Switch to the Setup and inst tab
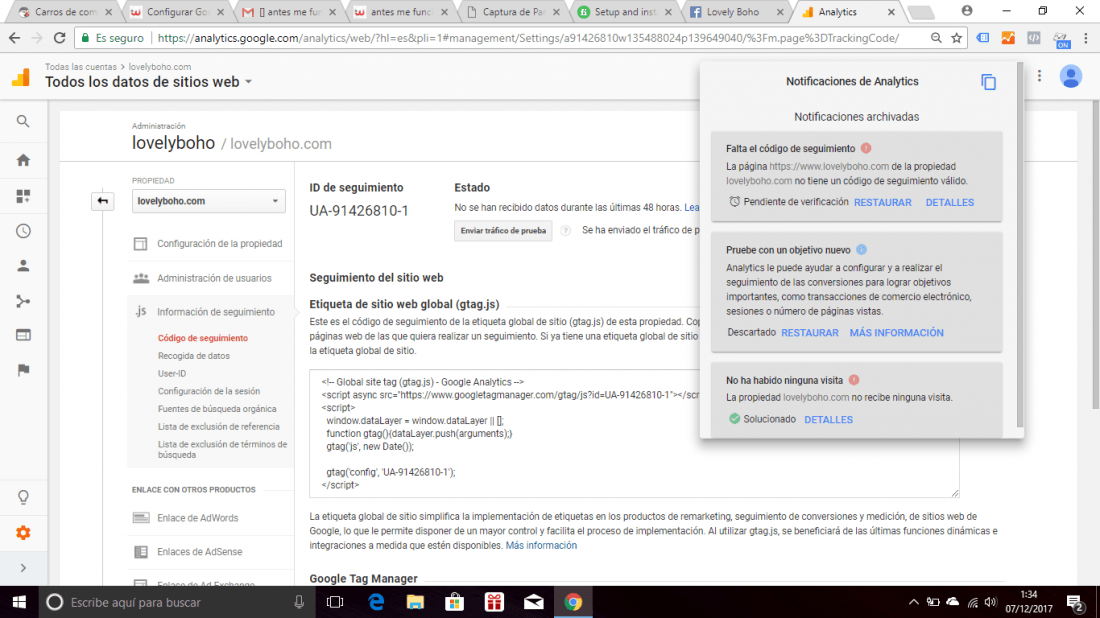This screenshot has width=1100, height=618. [624, 12]
